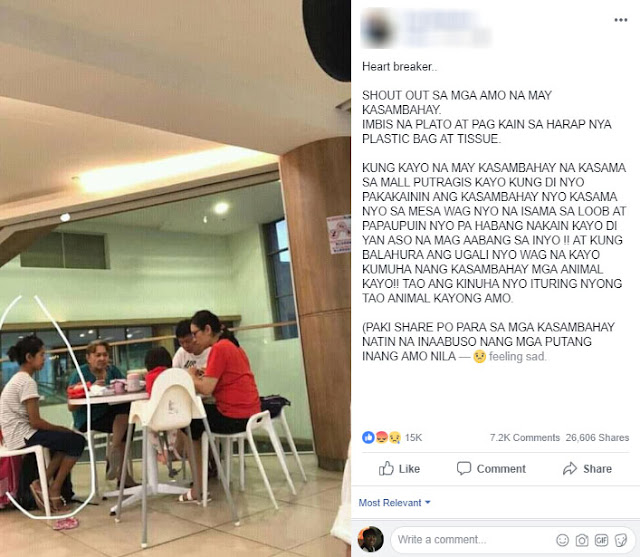Open the 7.2K Comments link
Screen dimensions: 640x557
pyautogui.click(x=524, y=437)
